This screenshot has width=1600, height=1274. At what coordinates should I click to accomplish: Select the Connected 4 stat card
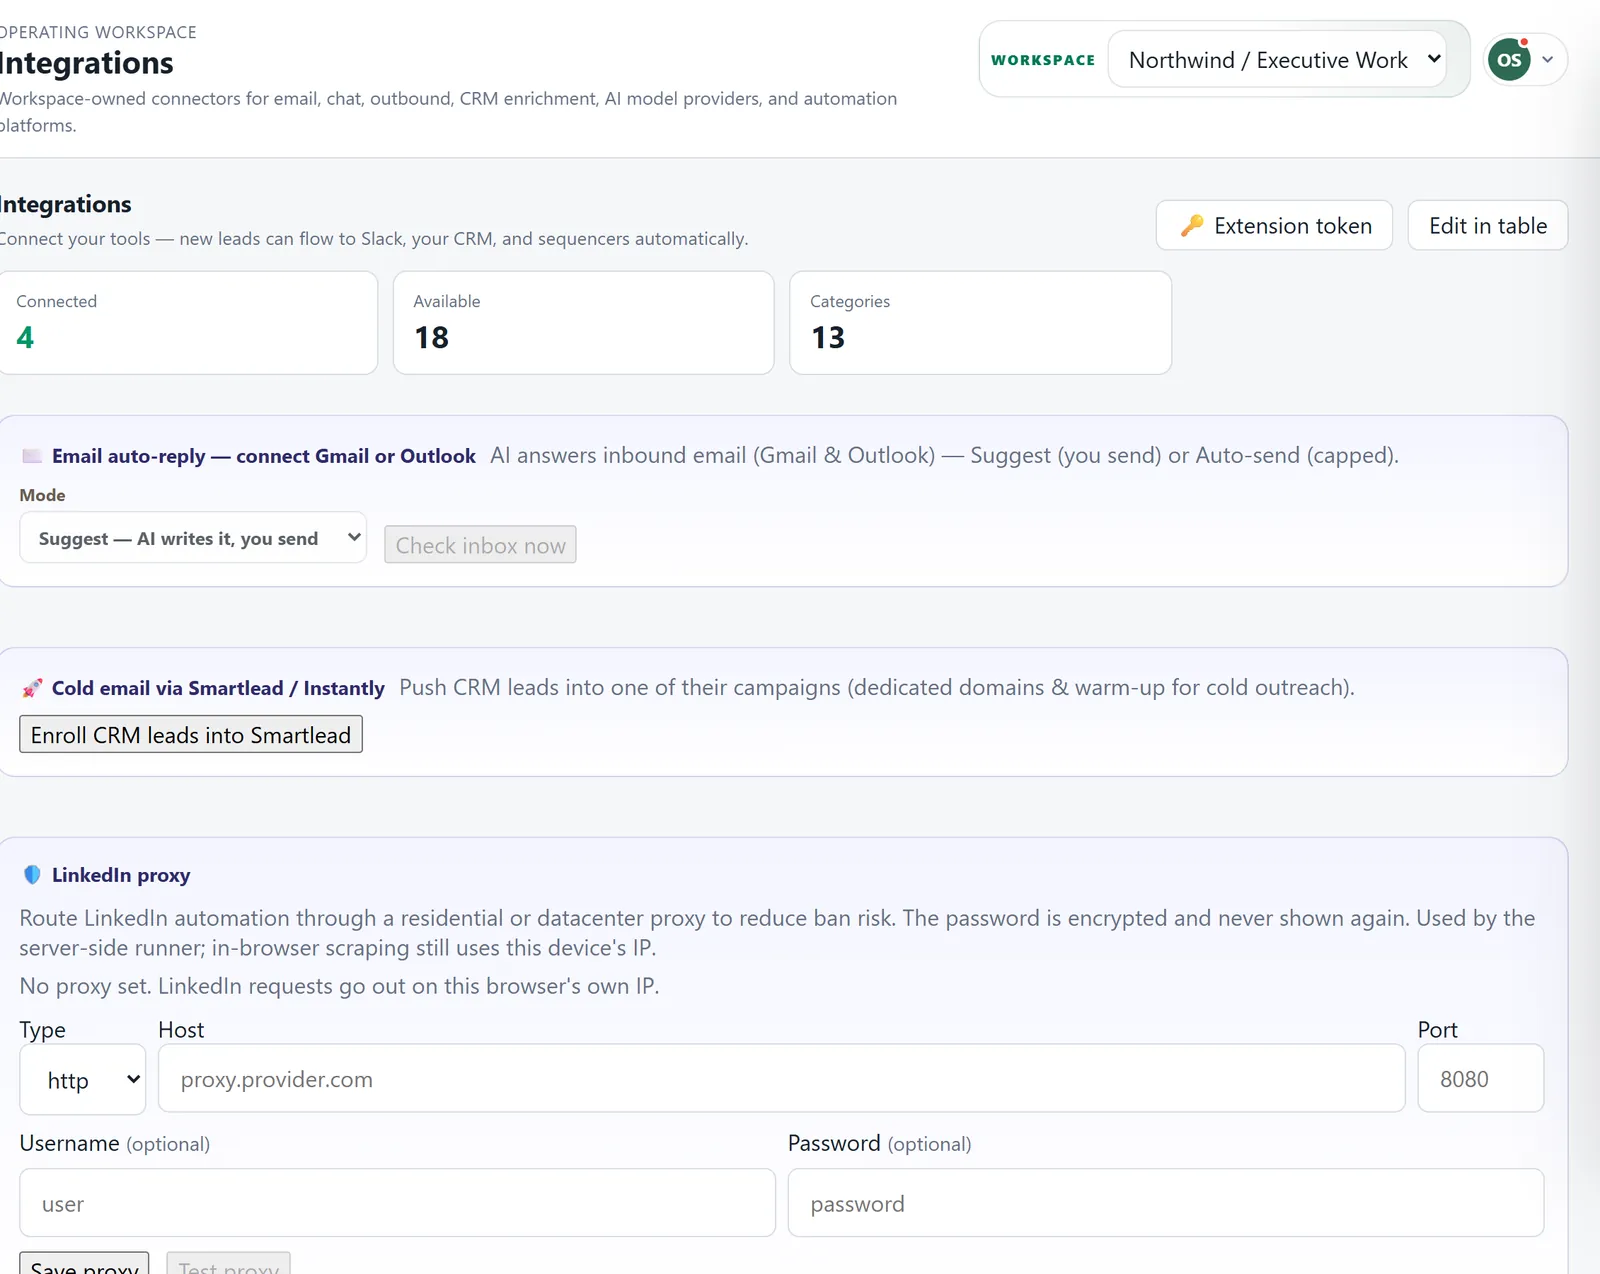tap(188, 323)
